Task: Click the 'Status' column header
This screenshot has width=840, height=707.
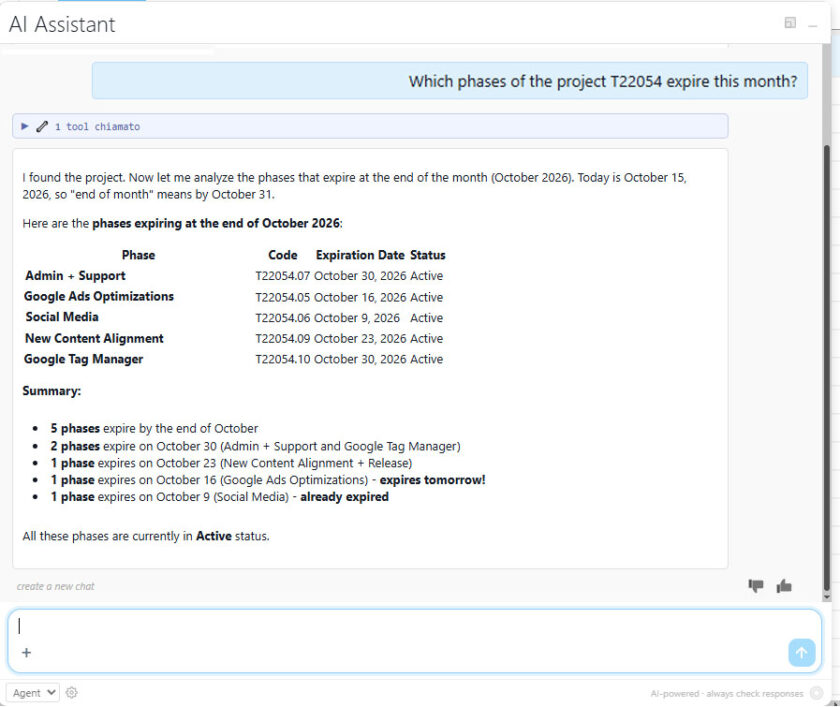Action: [428, 255]
